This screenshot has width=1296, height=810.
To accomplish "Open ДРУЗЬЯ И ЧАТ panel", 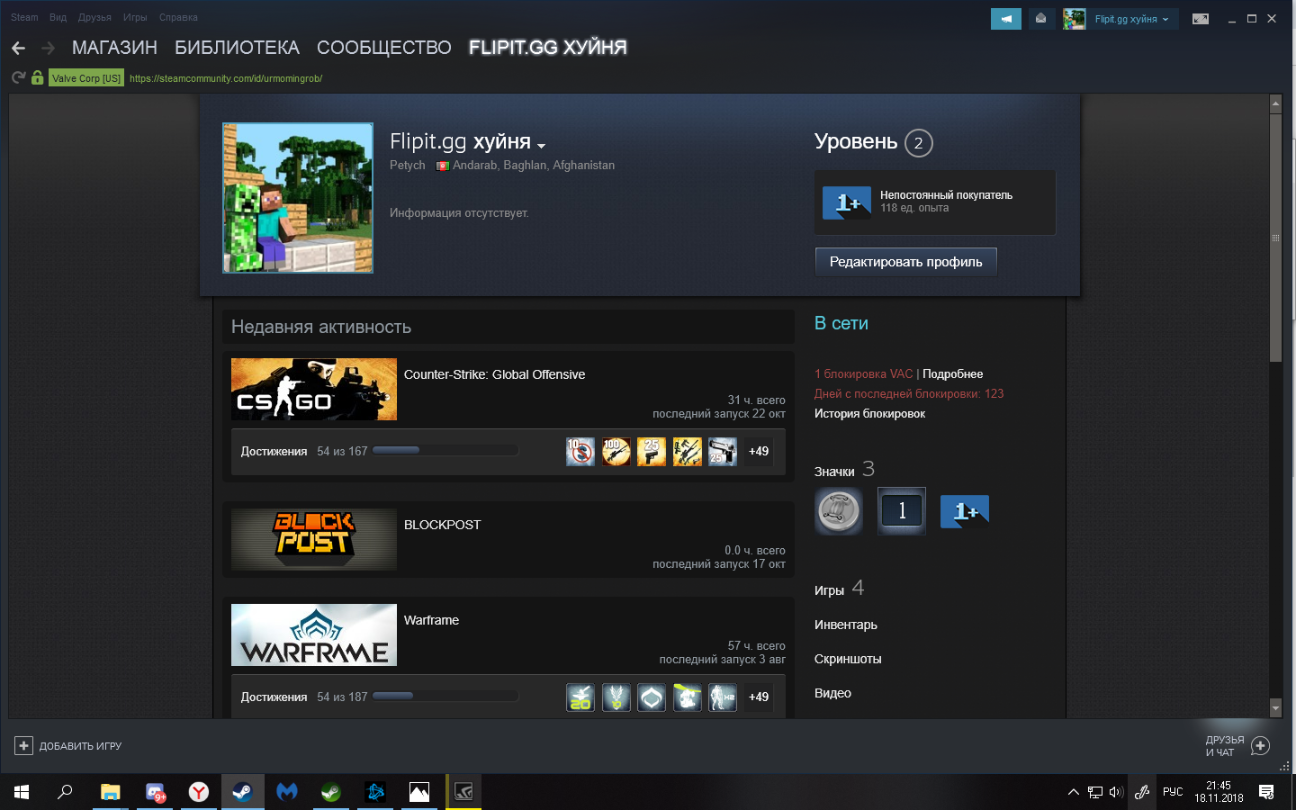I will pos(1238,746).
